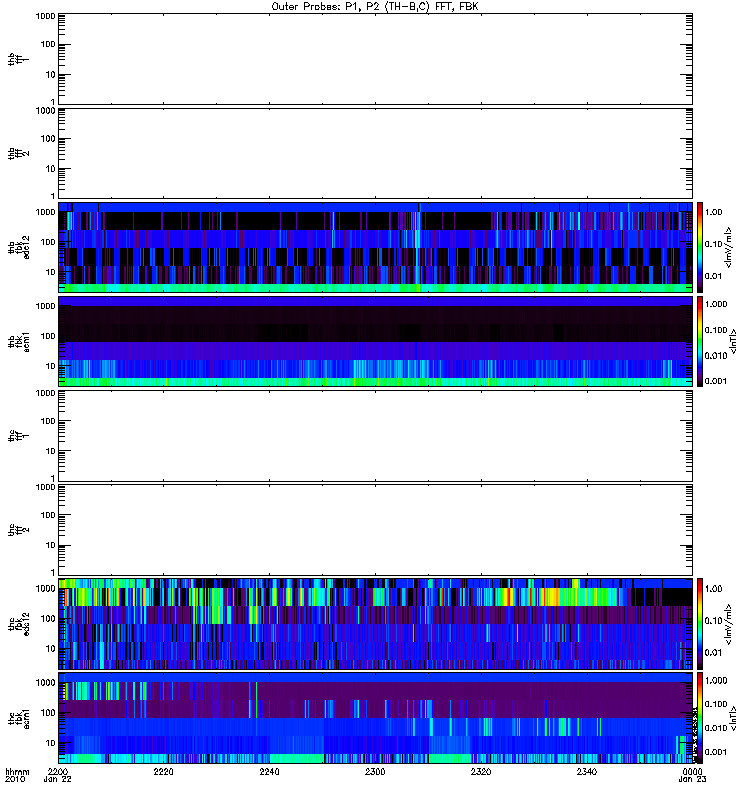750x800 pixels.
Task: Click the '1000' y-tick of the top thb fff panel
Action: (45, 17)
